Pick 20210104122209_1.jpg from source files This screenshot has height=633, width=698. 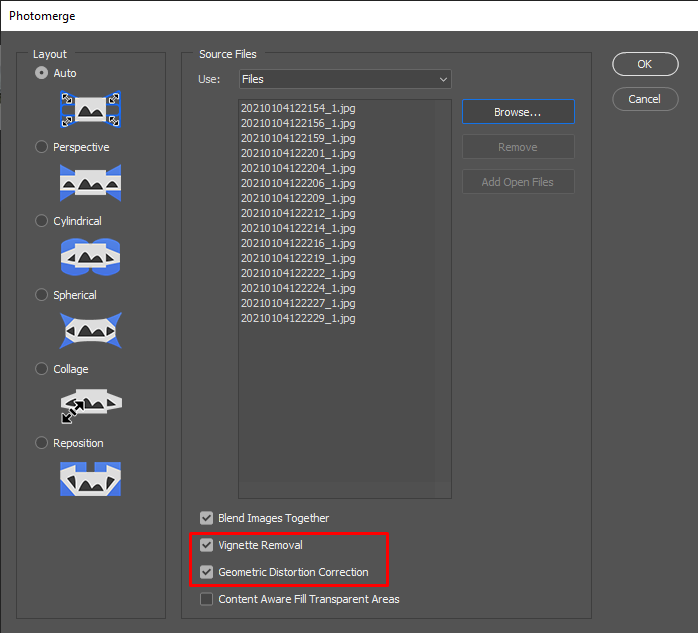[x=298, y=198]
